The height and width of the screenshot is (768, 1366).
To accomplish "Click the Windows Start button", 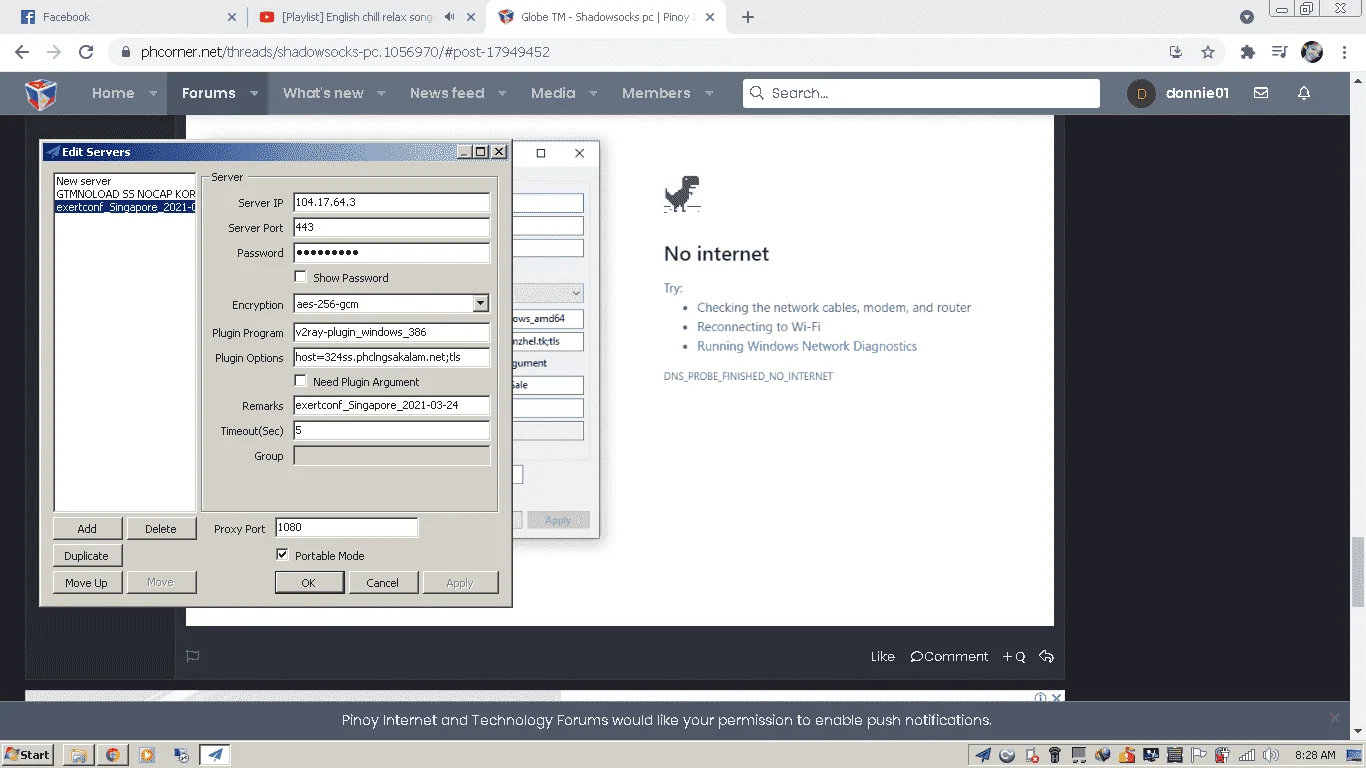I will tap(28, 755).
